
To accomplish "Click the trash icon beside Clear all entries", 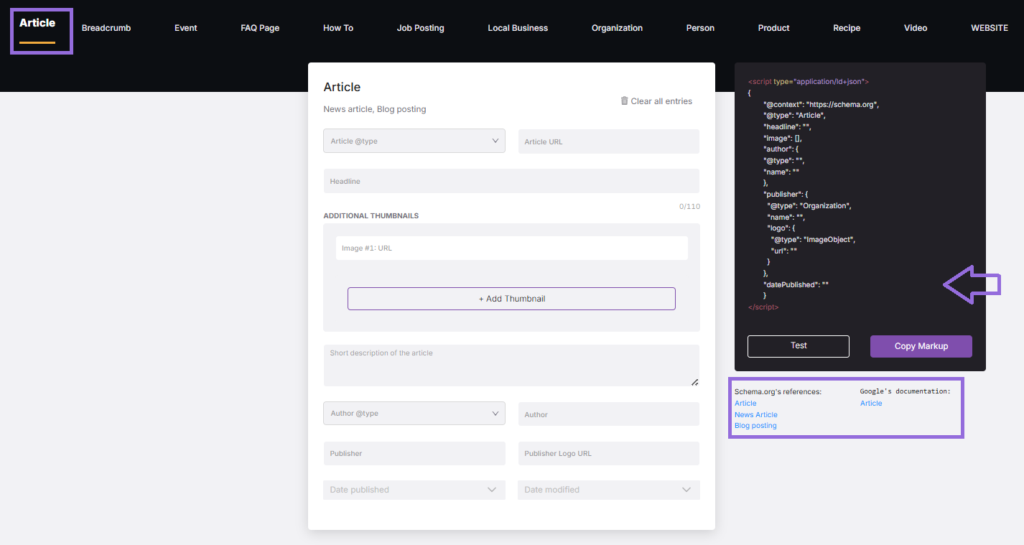I will 624,101.
